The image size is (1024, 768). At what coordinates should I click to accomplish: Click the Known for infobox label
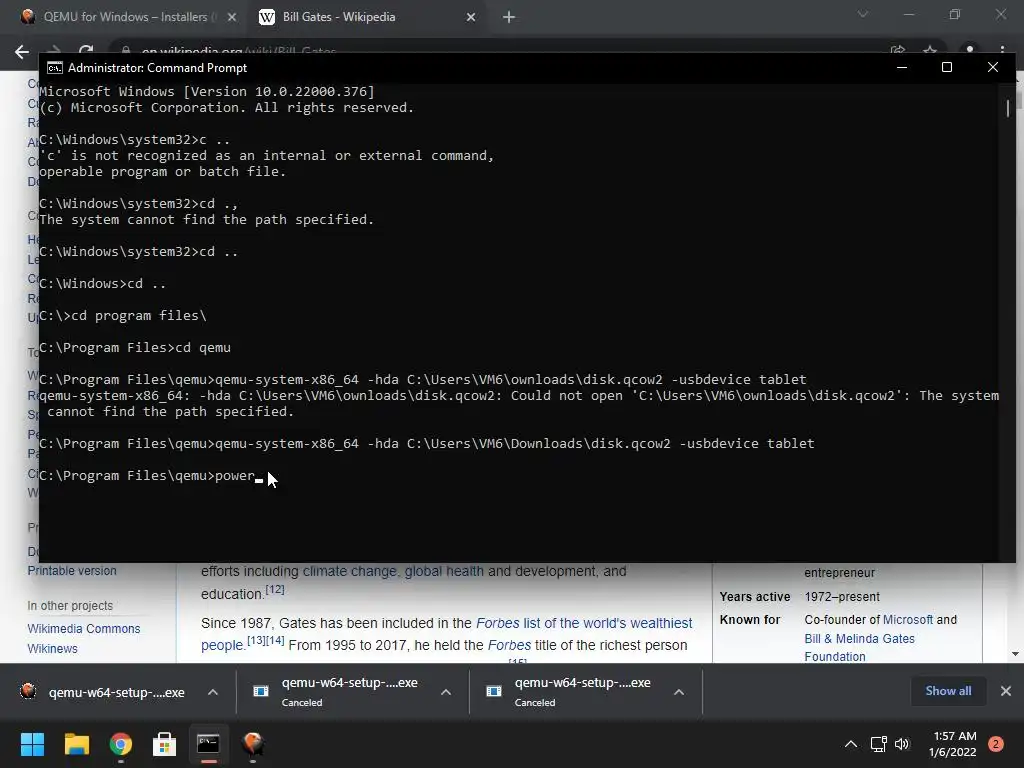coord(750,620)
